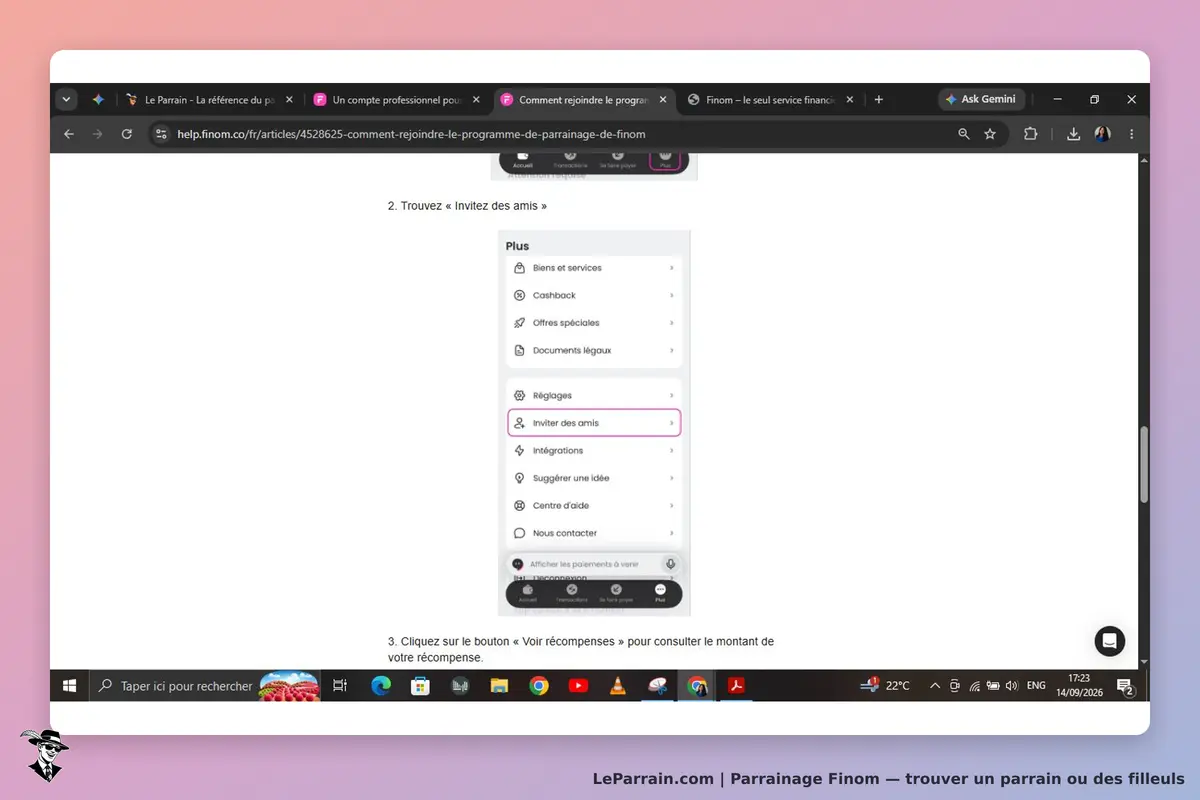Focus the help.finom.co address bar
The image size is (1200, 800).
(411, 134)
